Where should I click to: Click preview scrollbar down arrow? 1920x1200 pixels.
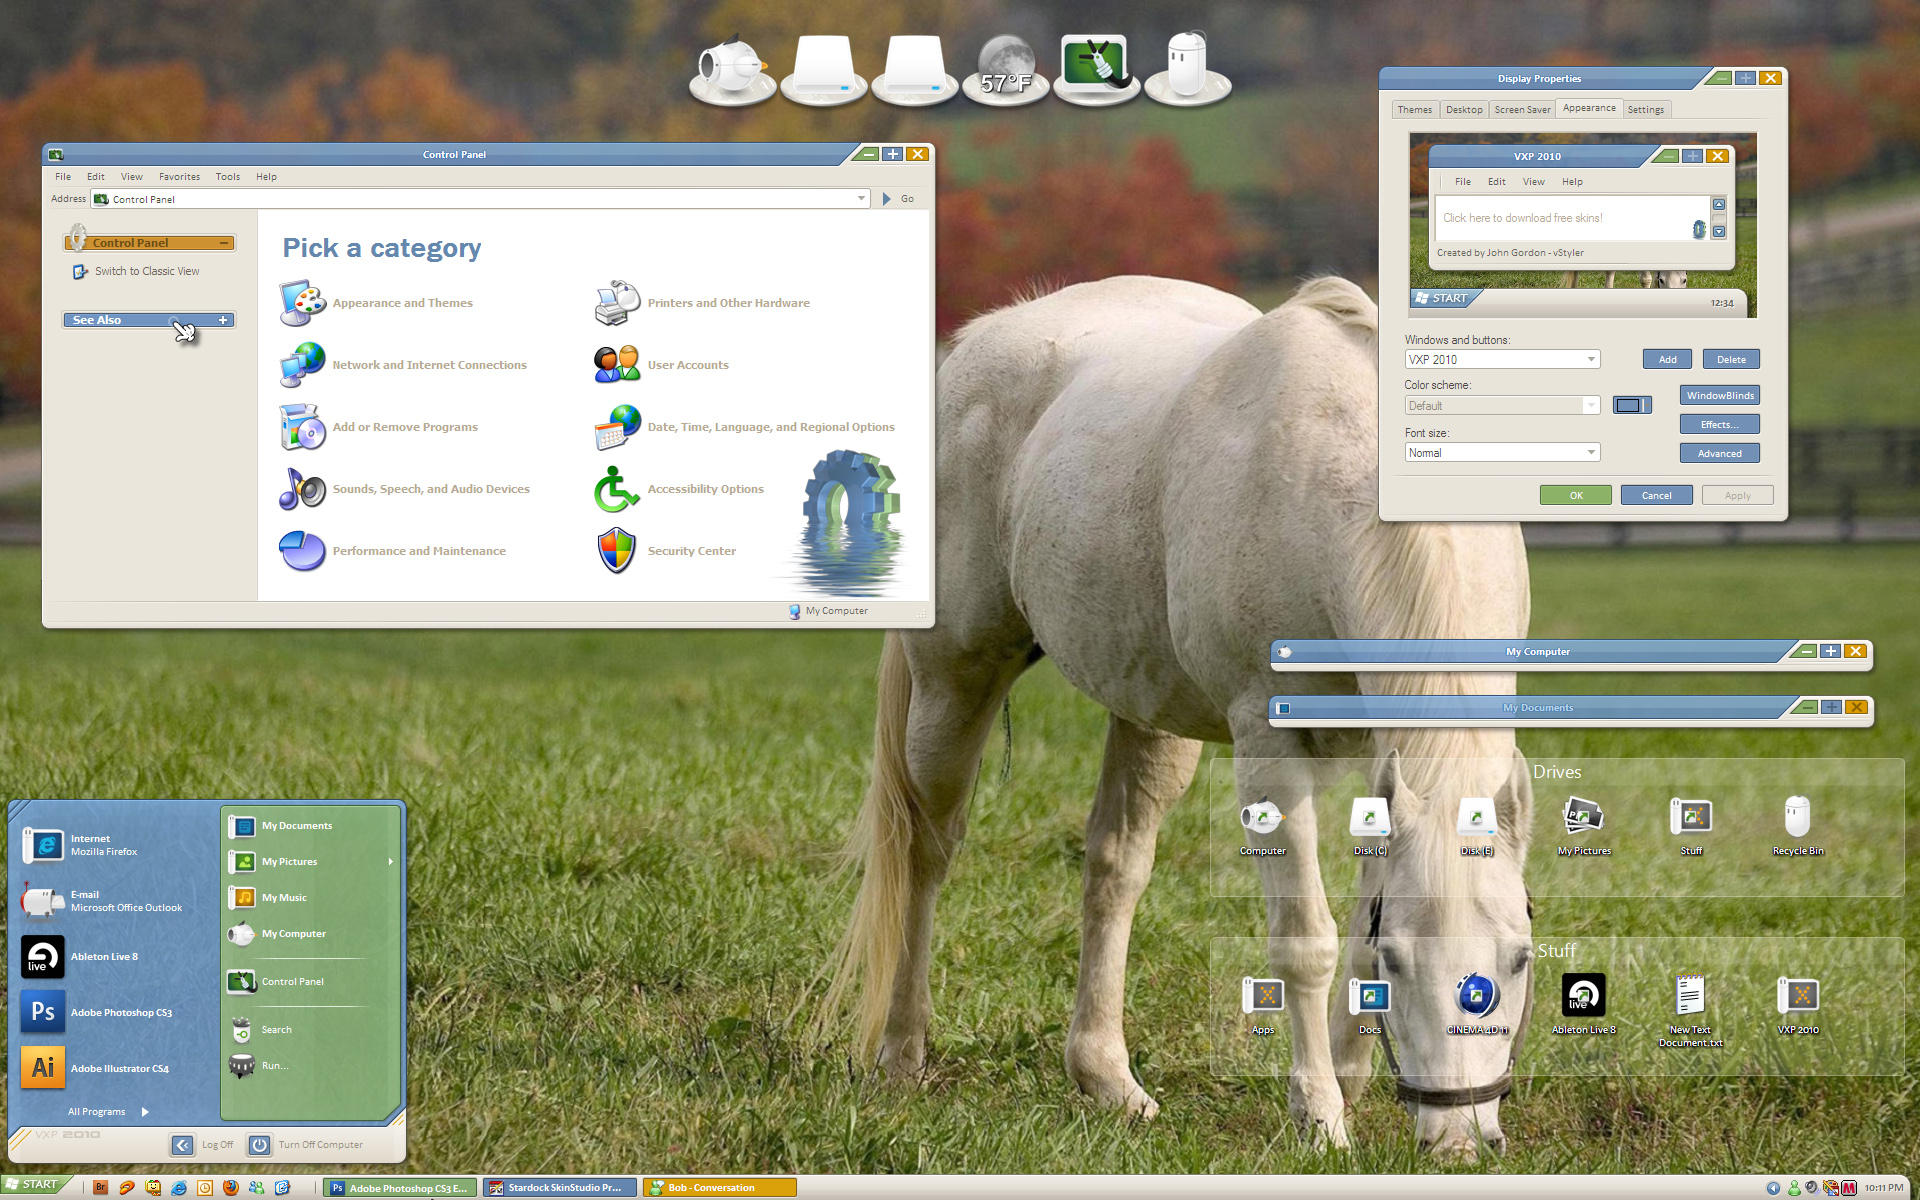pos(1719,232)
